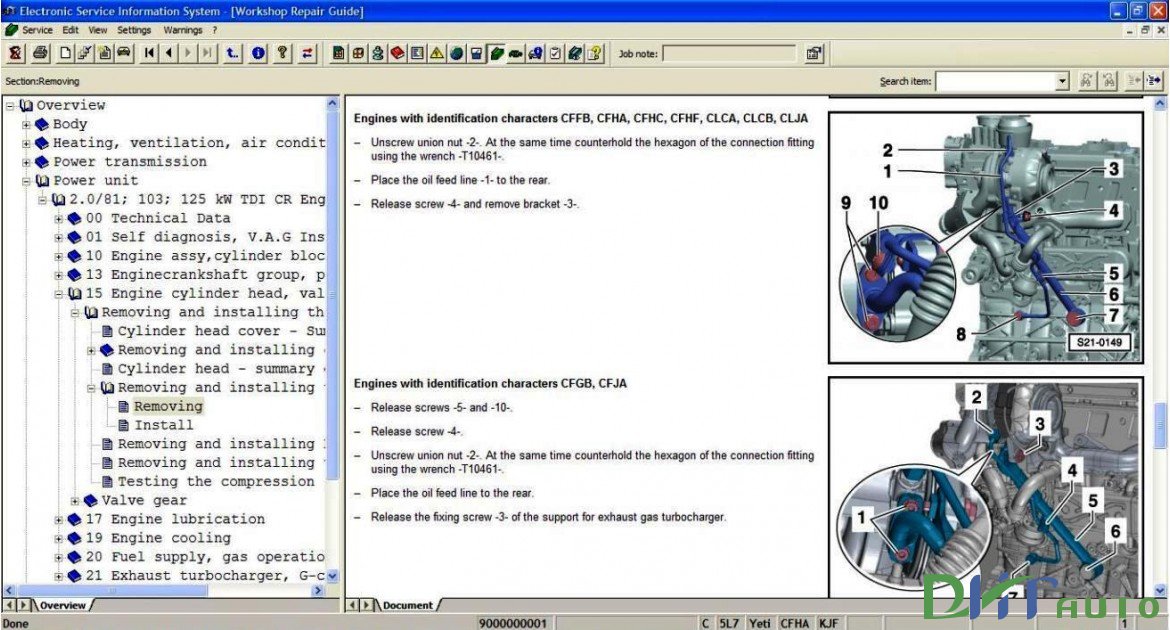
Task: Open the View menu
Action: [x=98, y=30]
